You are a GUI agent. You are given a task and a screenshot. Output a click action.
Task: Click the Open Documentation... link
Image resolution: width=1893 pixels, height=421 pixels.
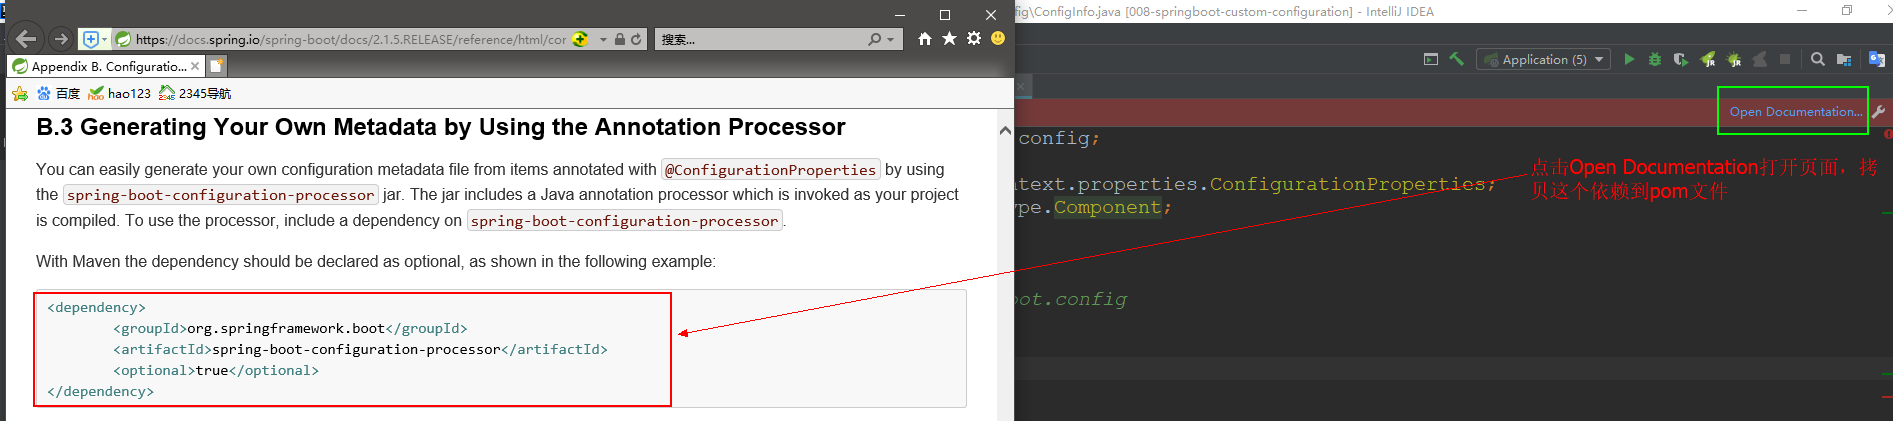coord(1795,112)
